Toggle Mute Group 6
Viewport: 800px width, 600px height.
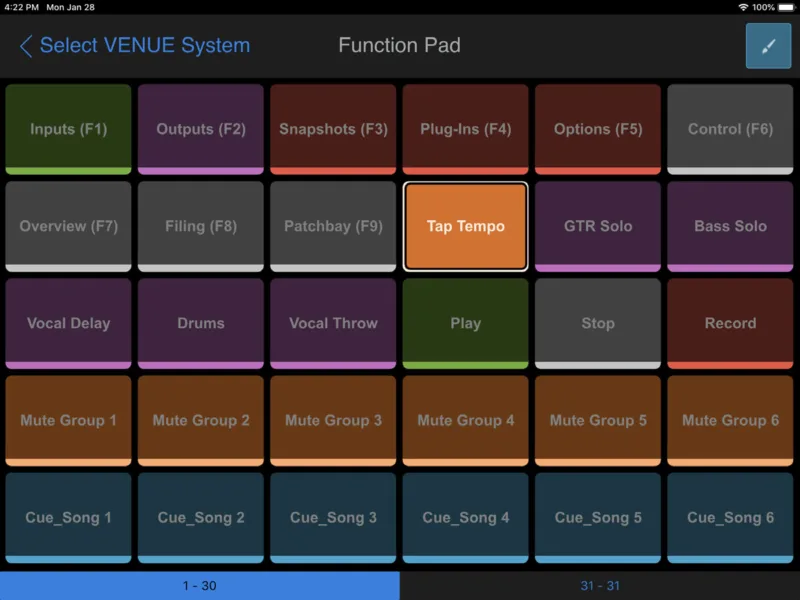point(730,420)
